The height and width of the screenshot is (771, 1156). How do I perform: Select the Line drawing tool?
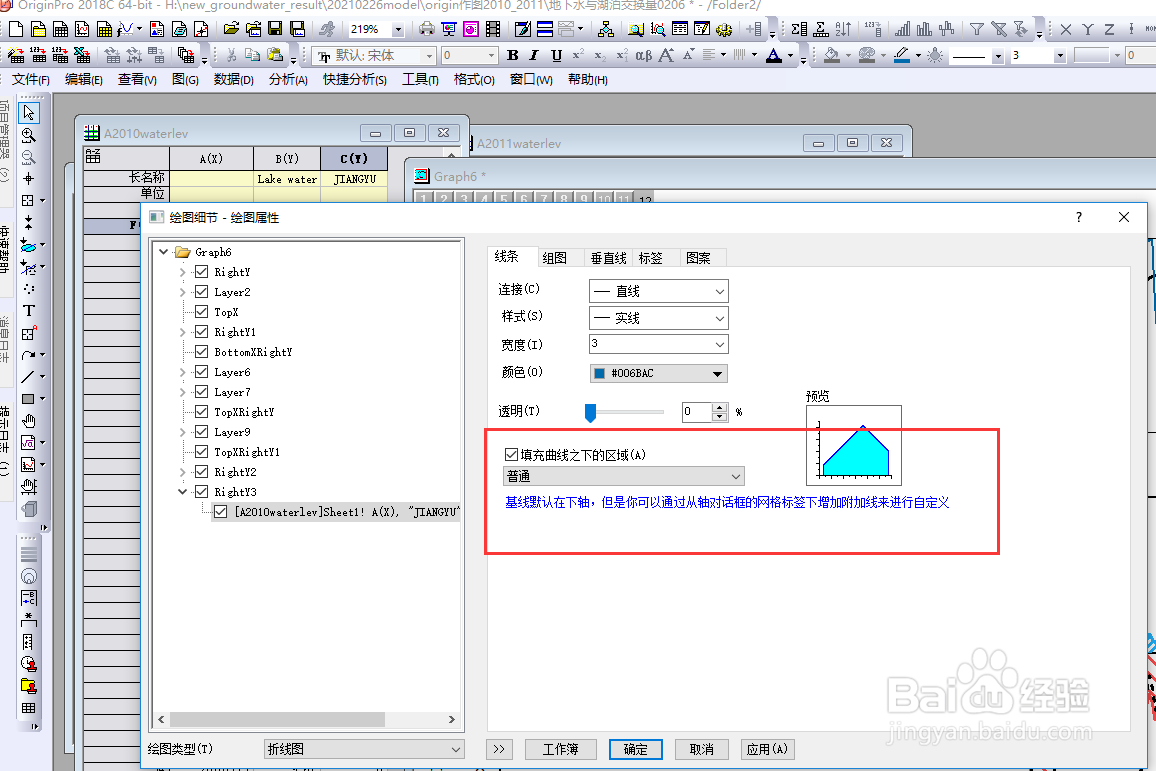click(x=28, y=377)
